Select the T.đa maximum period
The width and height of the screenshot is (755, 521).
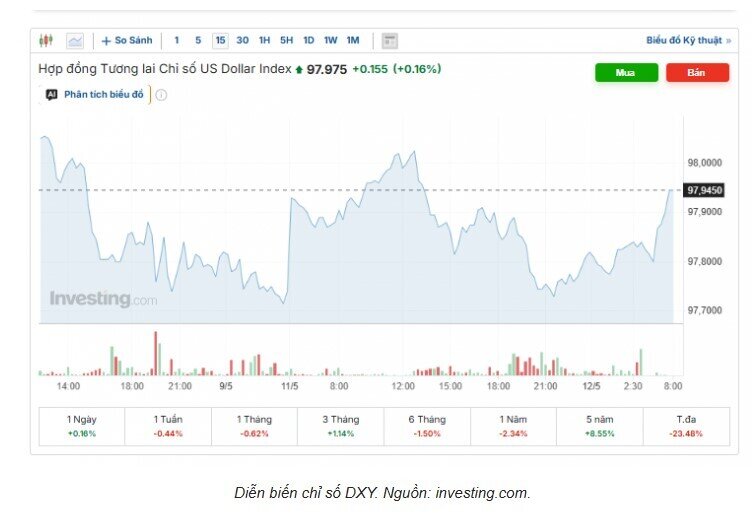tap(686, 426)
